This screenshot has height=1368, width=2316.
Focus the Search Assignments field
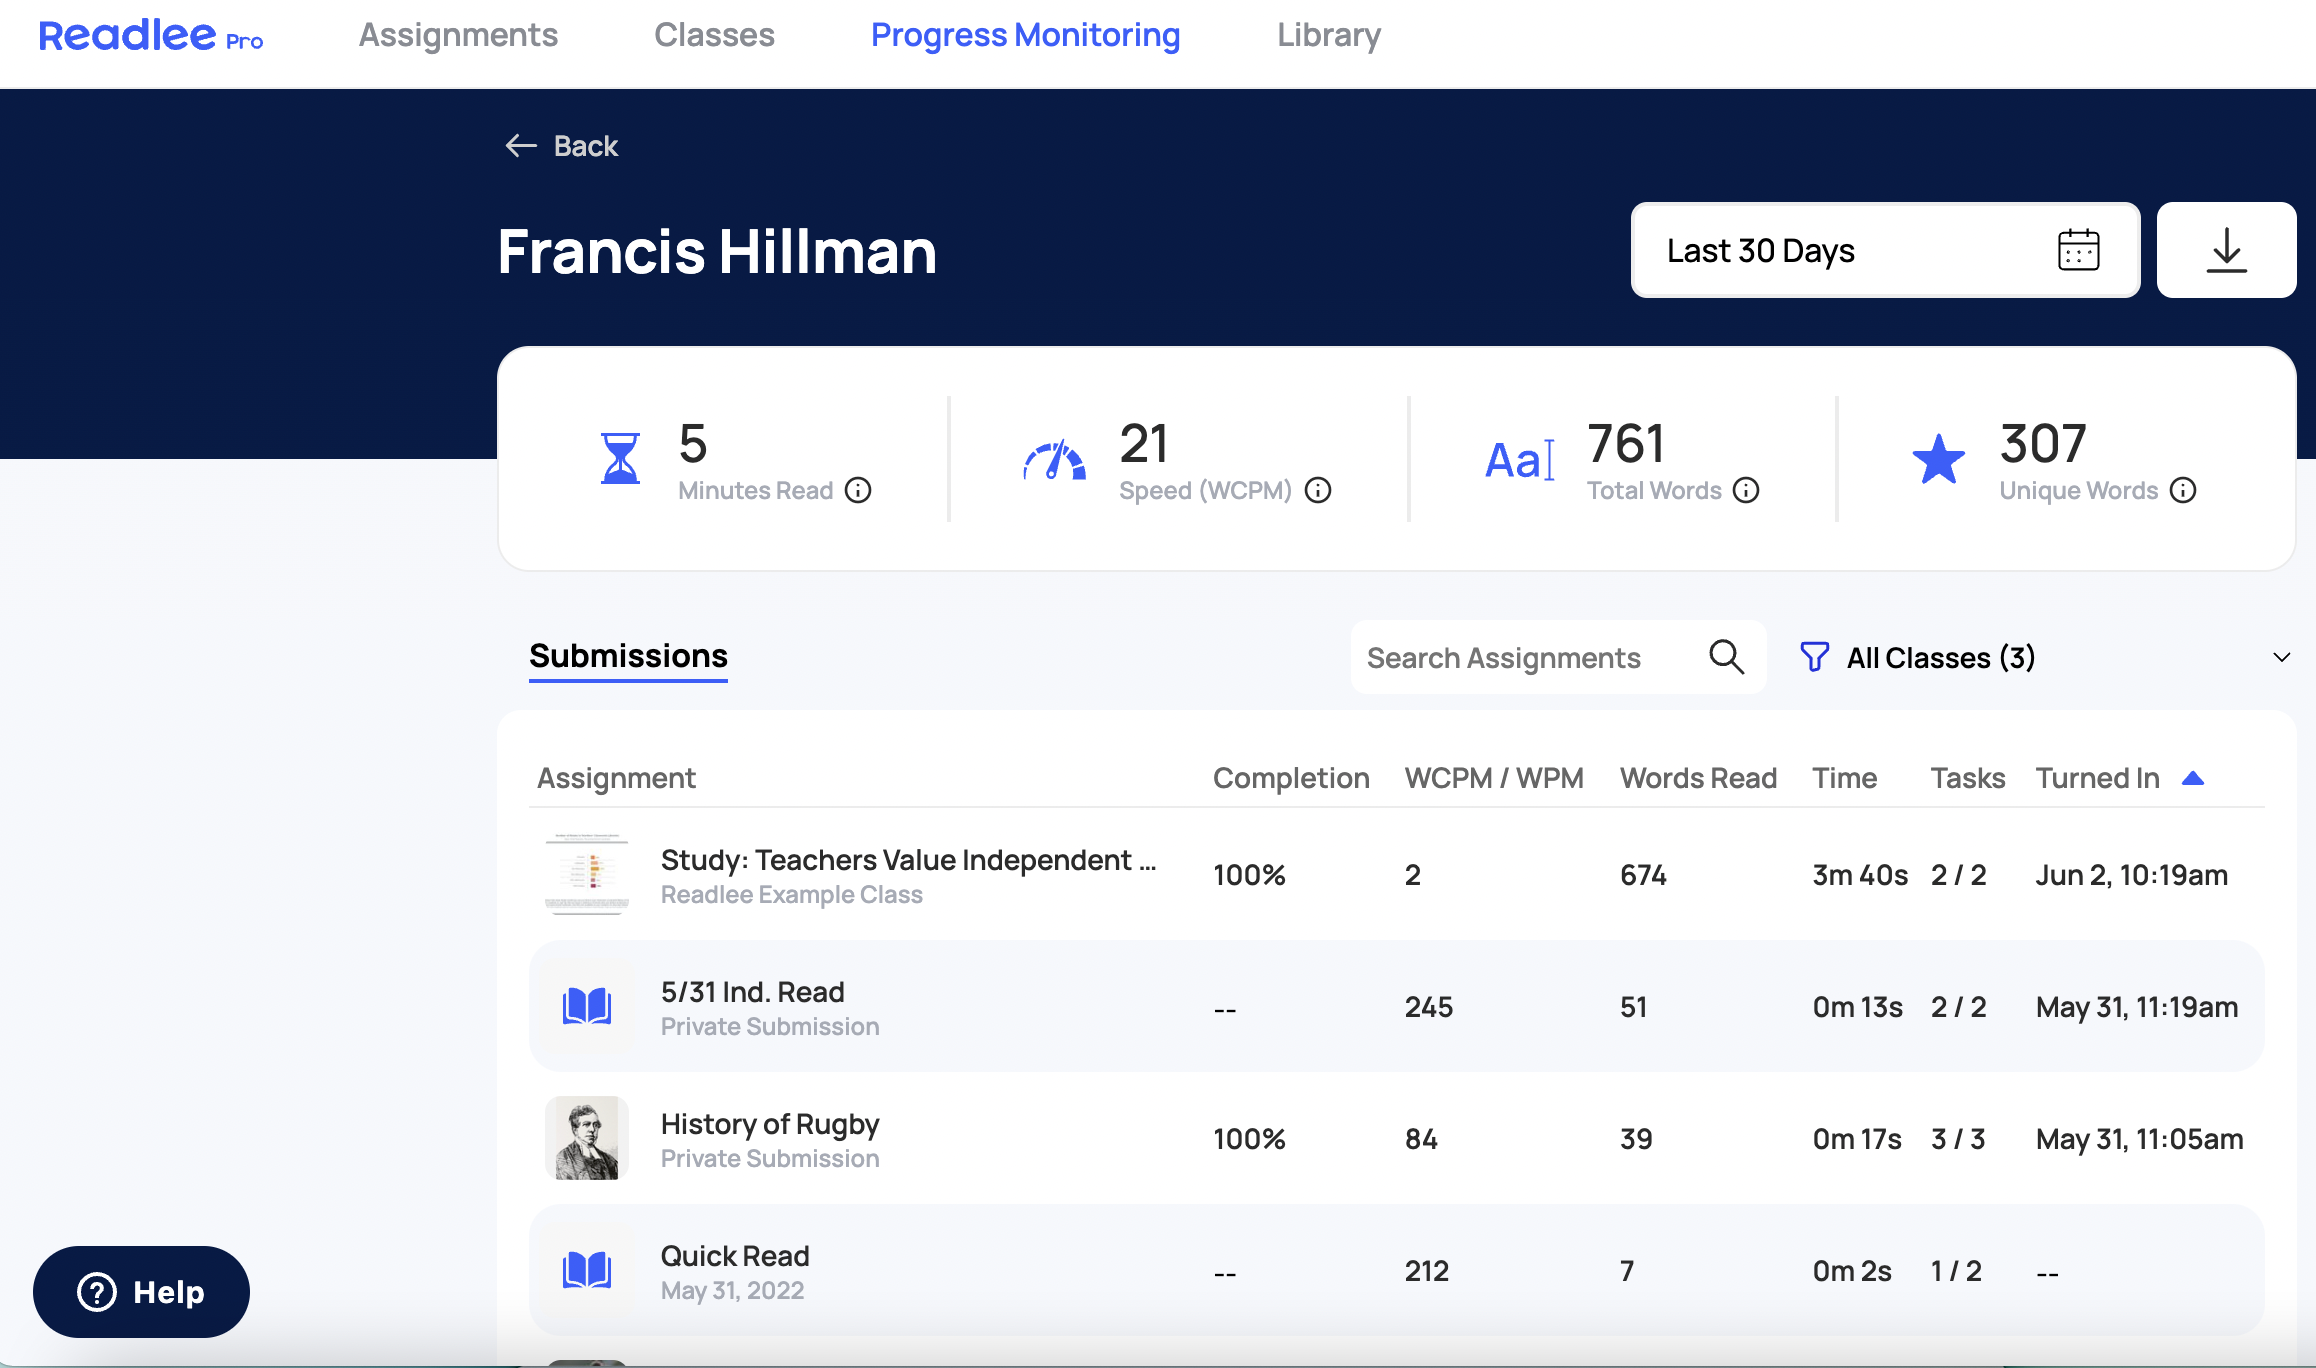click(x=1558, y=658)
